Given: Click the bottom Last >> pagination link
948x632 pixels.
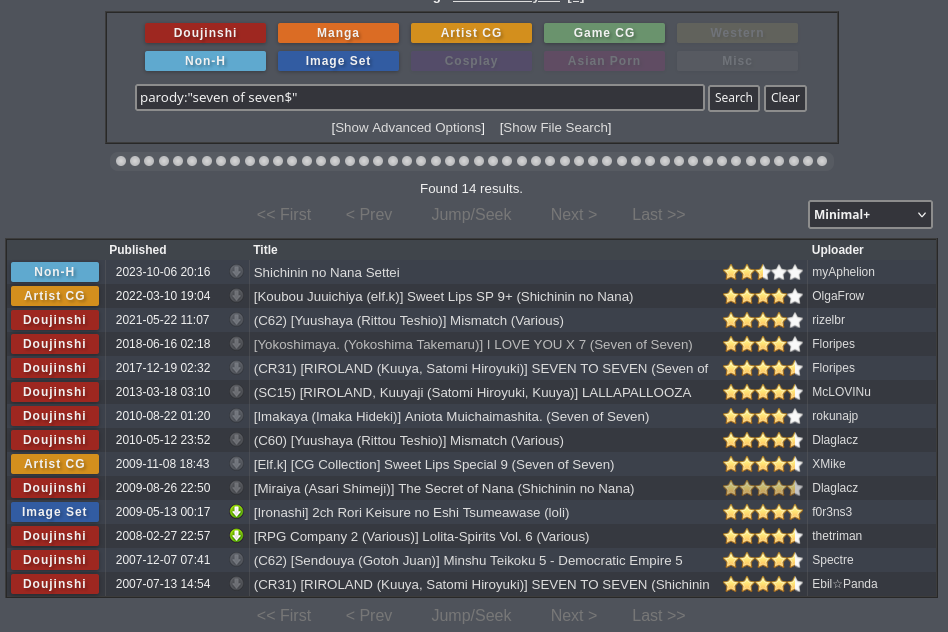Looking at the screenshot, I should 658,615.
